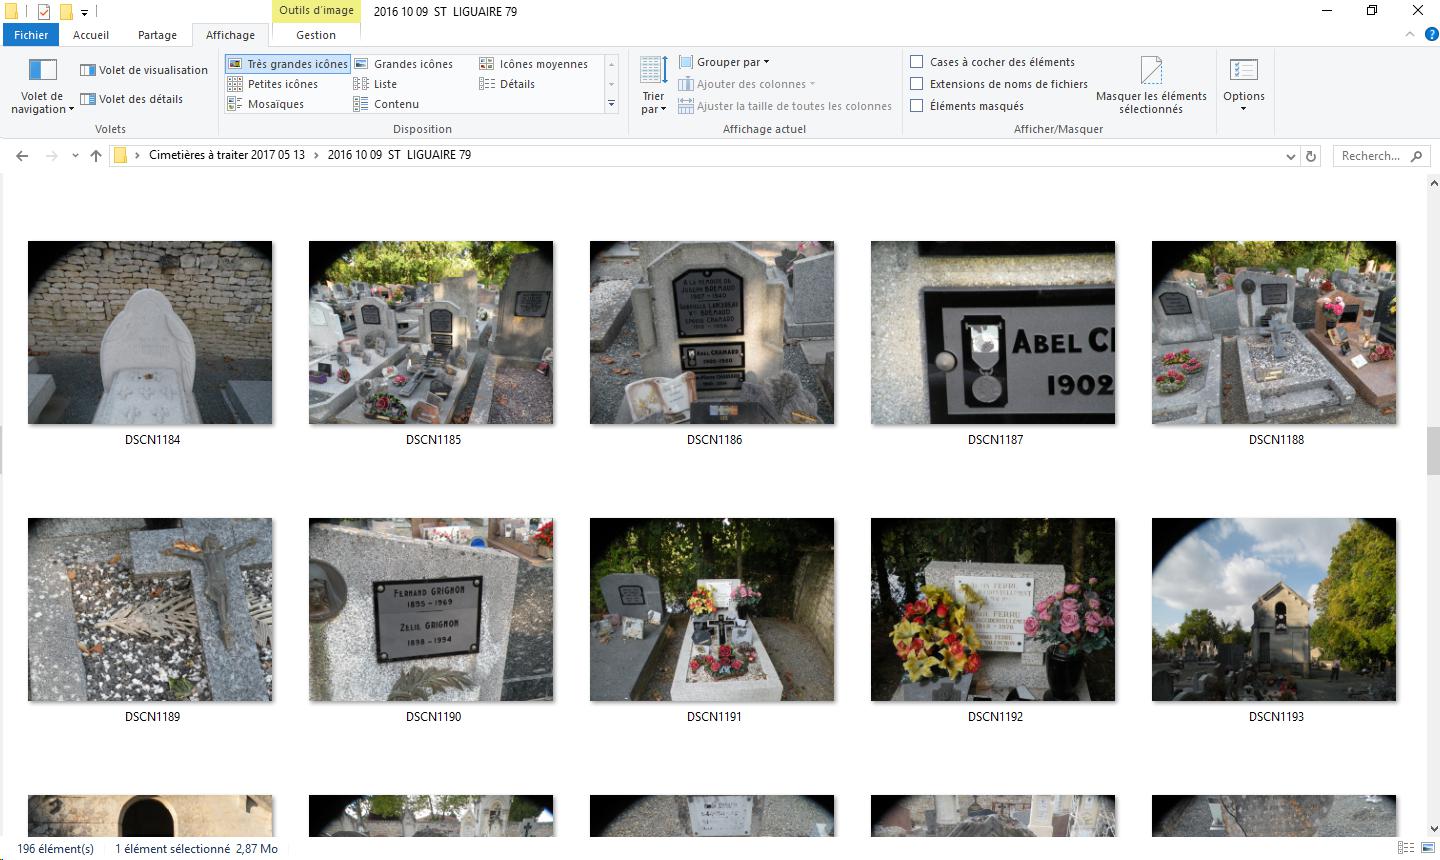Open the Trier par sort menu
The image size is (1440, 860).
(x=653, y=86)
